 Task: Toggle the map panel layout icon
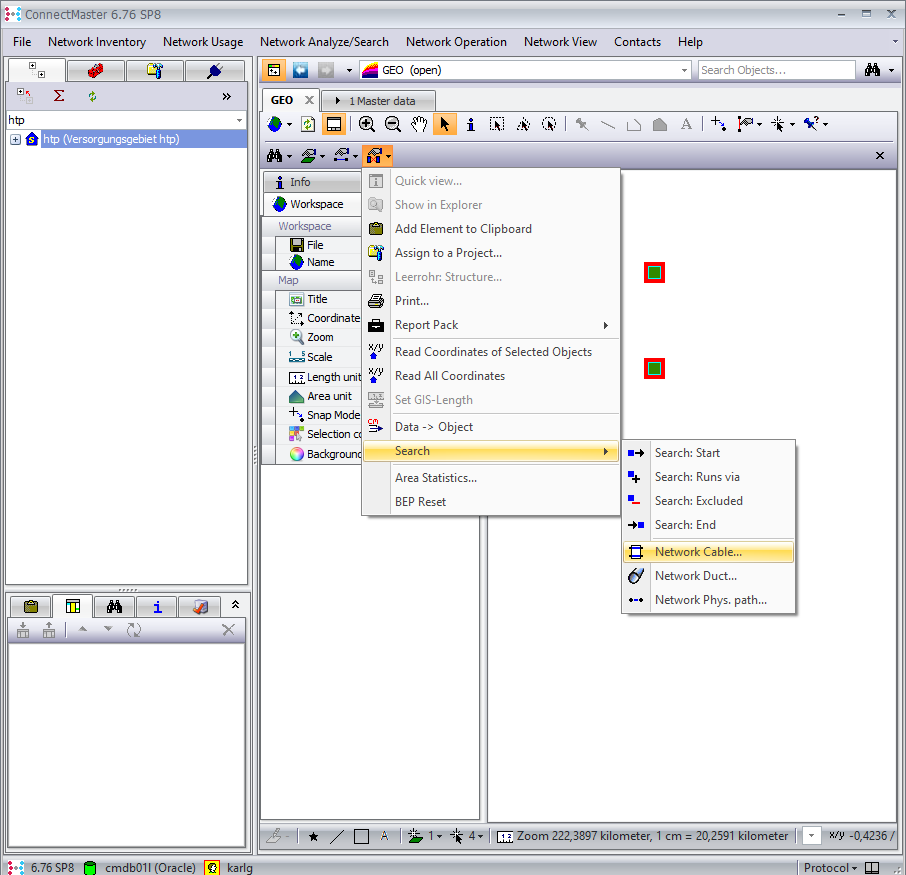point(334,124)
